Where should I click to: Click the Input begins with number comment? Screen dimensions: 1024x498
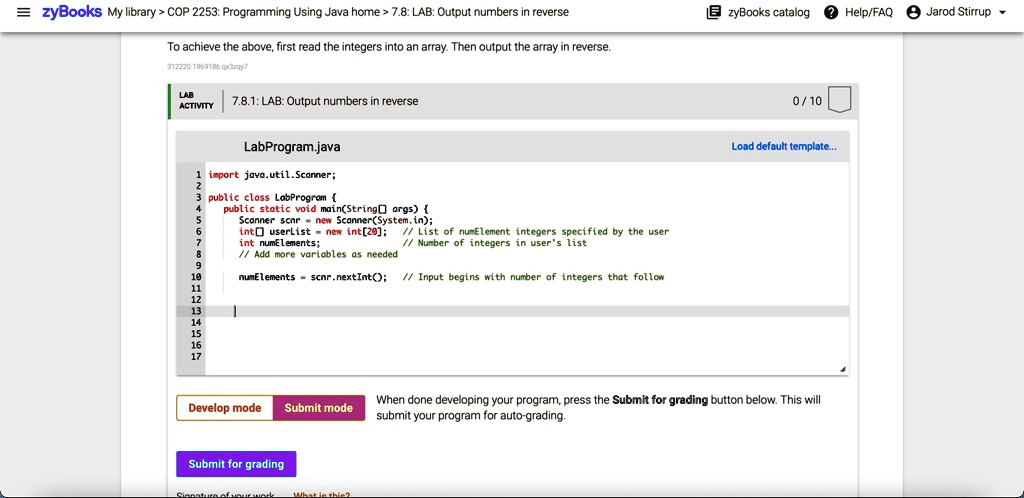pos(534,277)
